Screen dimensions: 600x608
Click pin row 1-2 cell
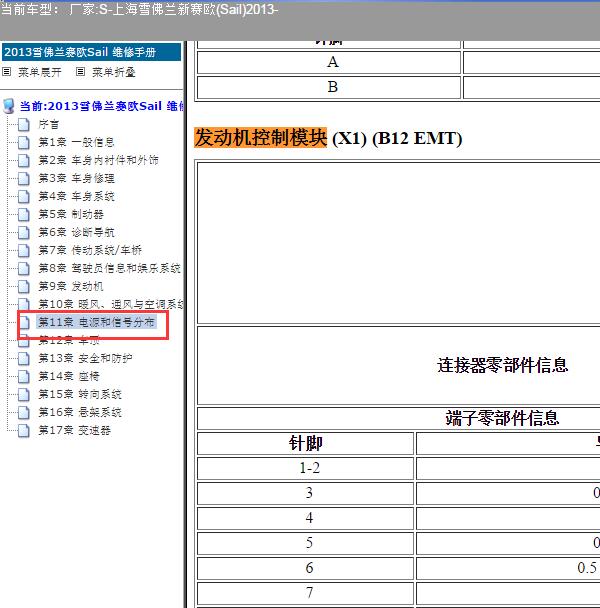point(305,468)
